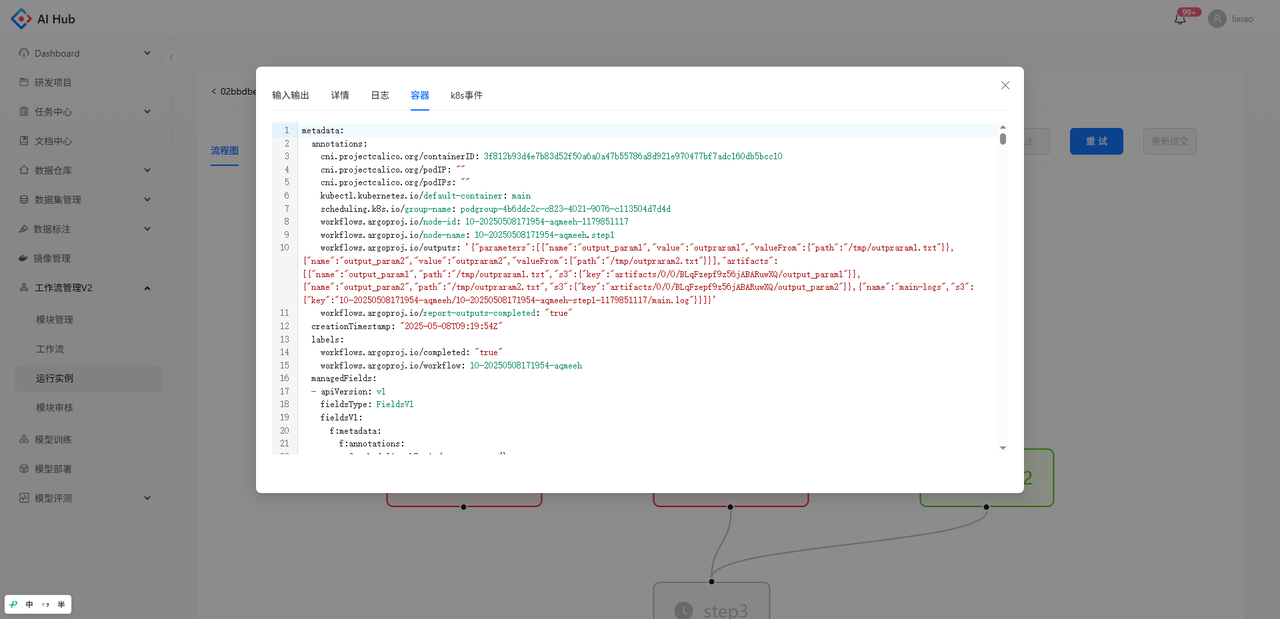Expand the 任务中心 menu

point(147,111)
